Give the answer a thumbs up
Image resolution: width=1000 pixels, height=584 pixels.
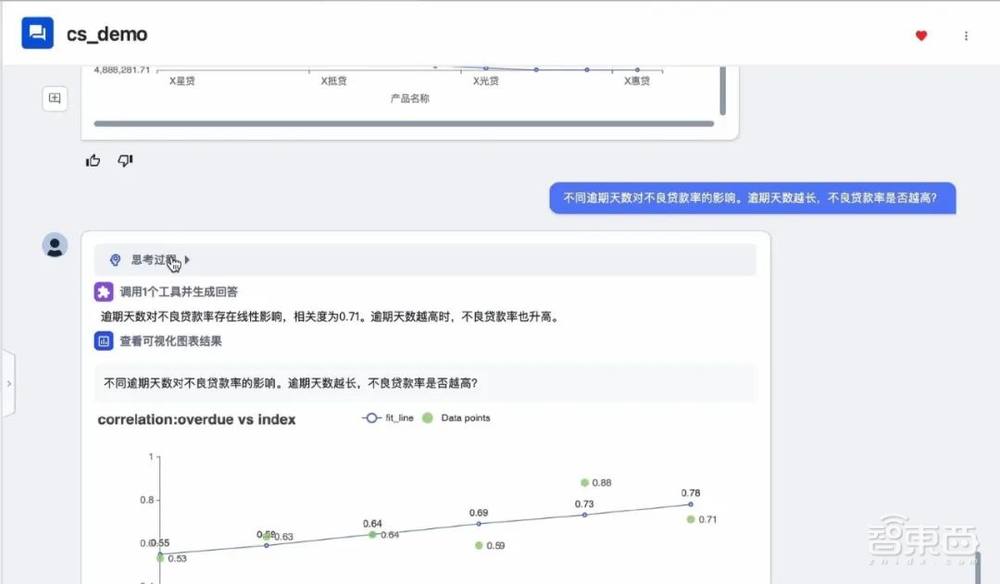pyautogui.click(x=93, y=160)
